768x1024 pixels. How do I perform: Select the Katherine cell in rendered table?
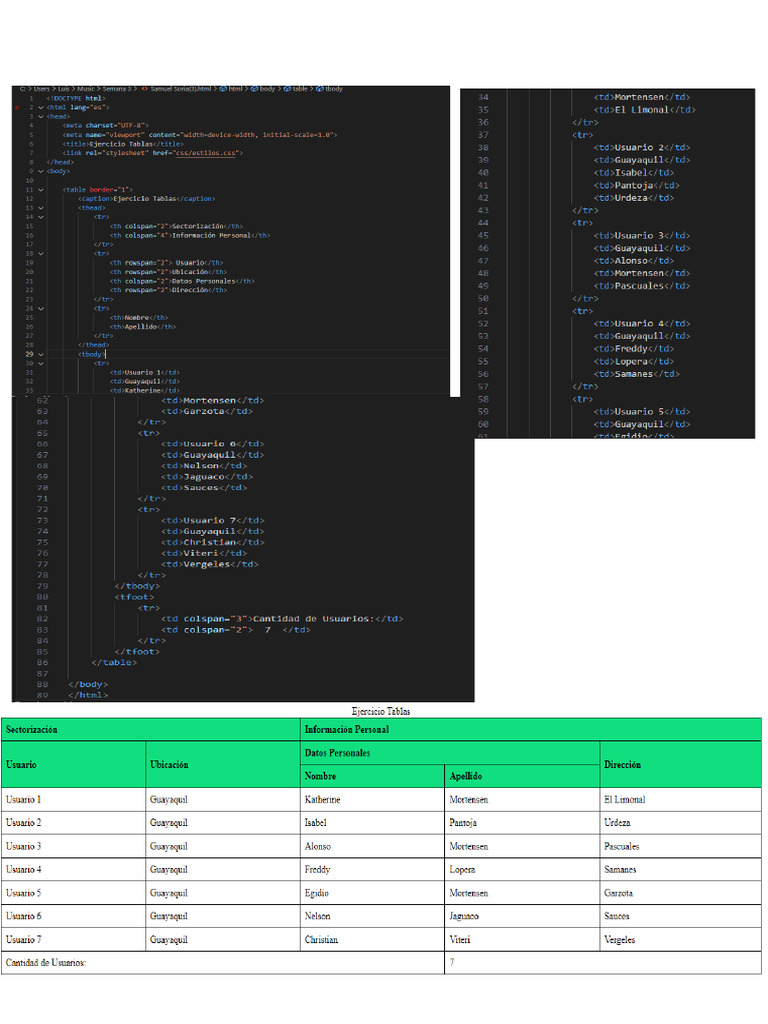tap(322, 800)
